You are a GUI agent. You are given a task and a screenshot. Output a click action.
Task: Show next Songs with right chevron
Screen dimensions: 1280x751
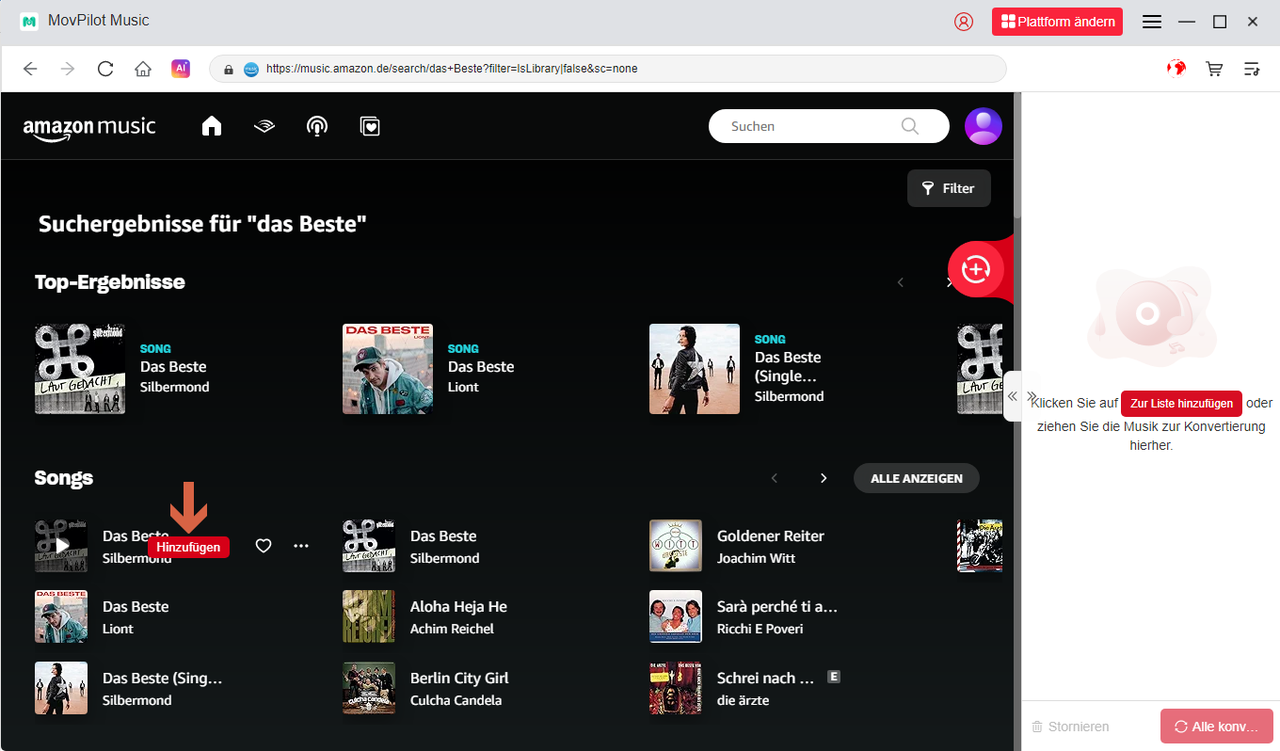point(824,478)
